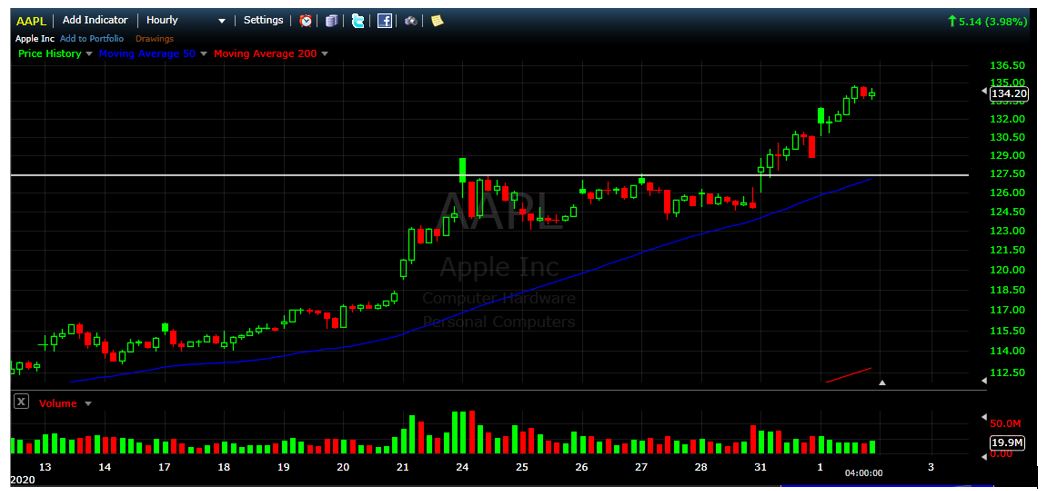Click the Add Indicator button
The image size is (1046, 491).
95,20
